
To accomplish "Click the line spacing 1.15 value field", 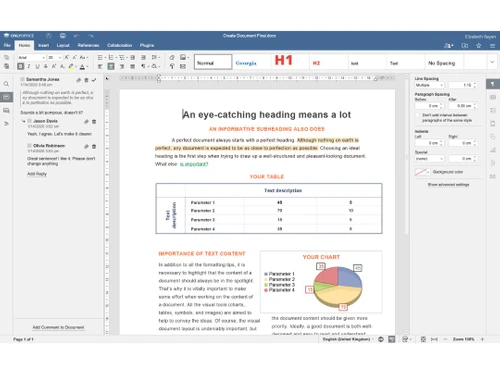I will point(463,85).
